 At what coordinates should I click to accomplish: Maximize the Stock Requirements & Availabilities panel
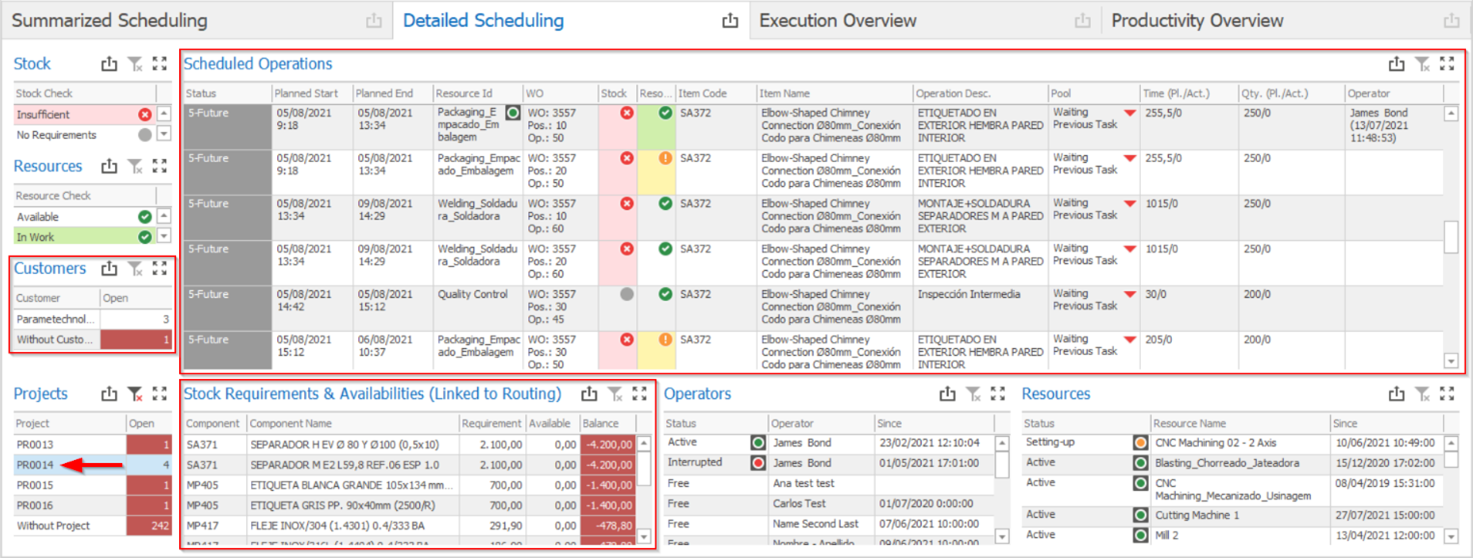click(x=640, y=394)
